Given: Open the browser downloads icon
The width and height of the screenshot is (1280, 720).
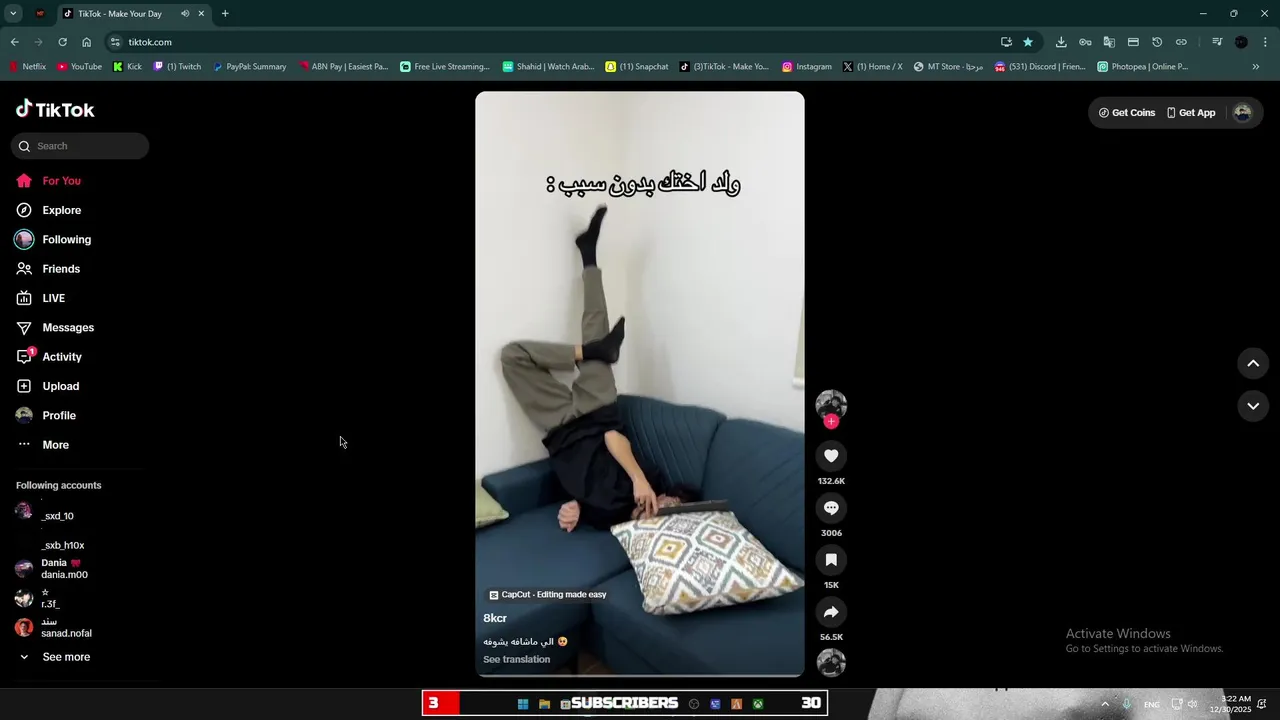Looking at the screenshot, I should point(1061,42).
